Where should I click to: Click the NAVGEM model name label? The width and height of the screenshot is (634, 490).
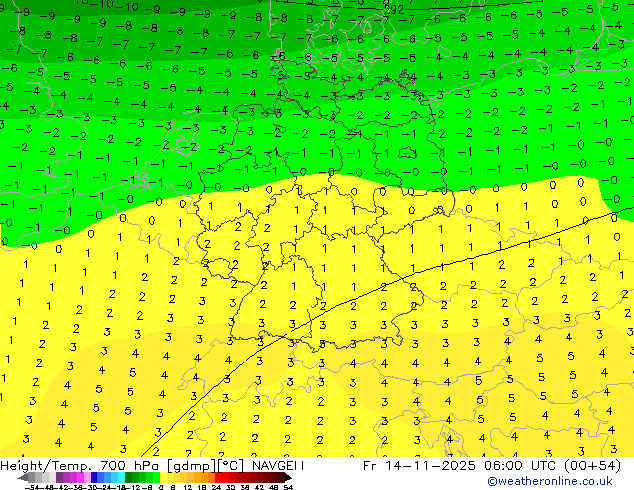(x=278, y=466)
